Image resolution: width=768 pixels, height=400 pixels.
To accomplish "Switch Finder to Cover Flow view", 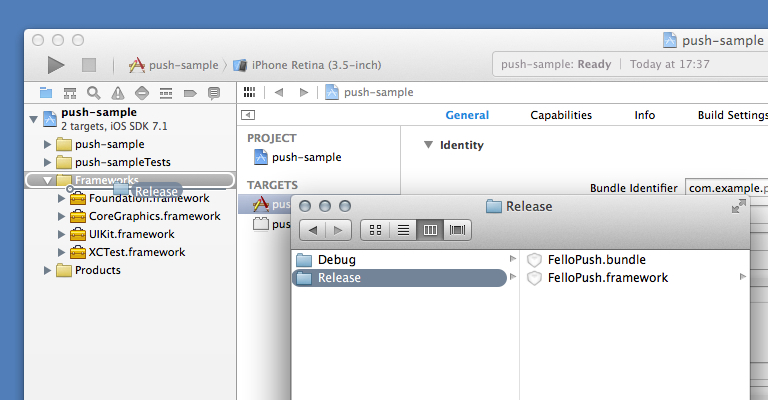I will point(457,230).
